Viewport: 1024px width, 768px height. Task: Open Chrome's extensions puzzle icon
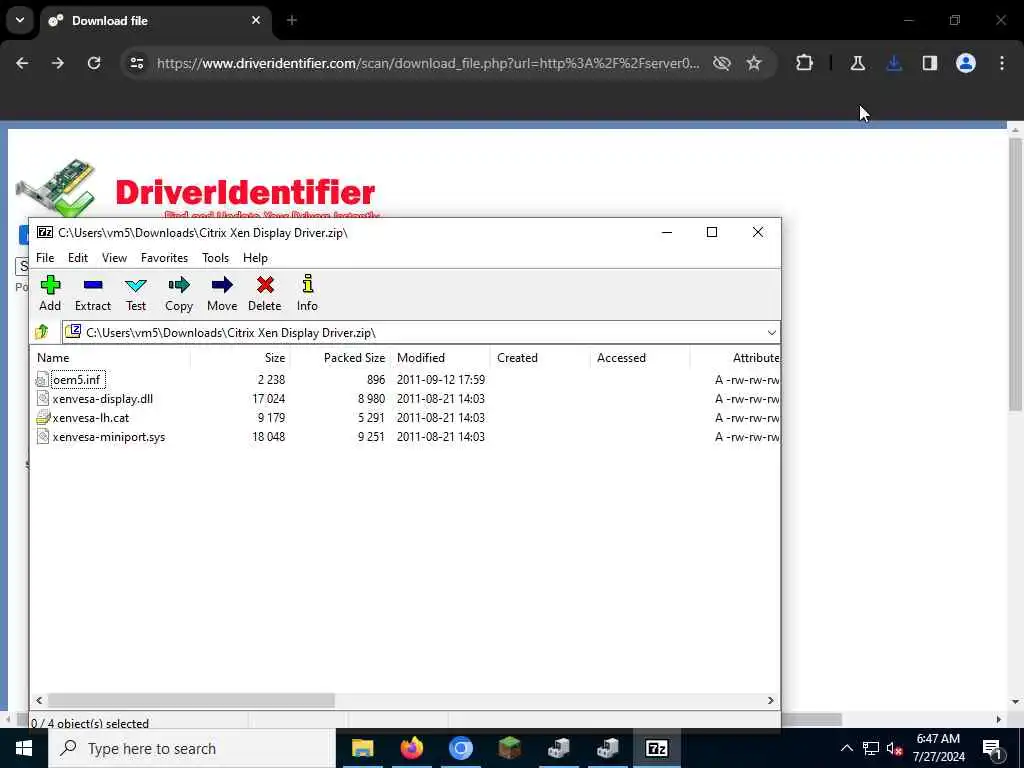805,63
